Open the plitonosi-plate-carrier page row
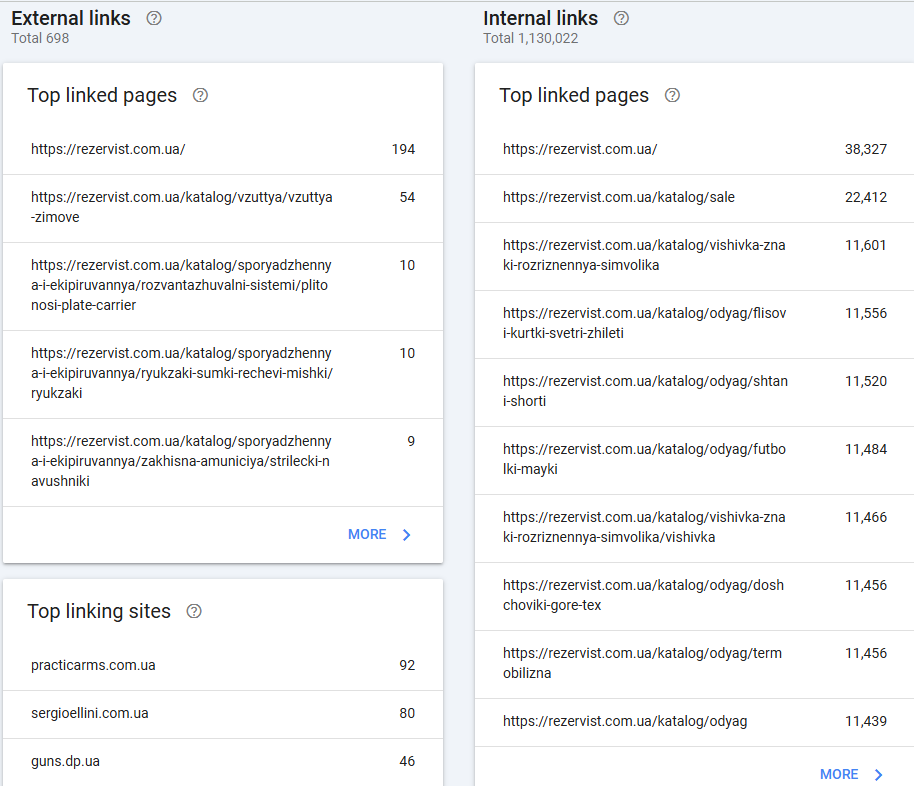The width and height of the screenshot is (914, 786). pos(222,286)
